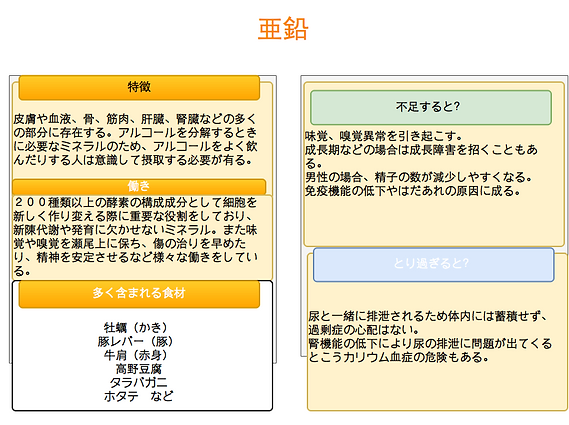Image resolution: width=569 pixels, height=425 pixels.
Task: Click the sentence starting 腎機能の低下により
Action: tap(430, 350)
